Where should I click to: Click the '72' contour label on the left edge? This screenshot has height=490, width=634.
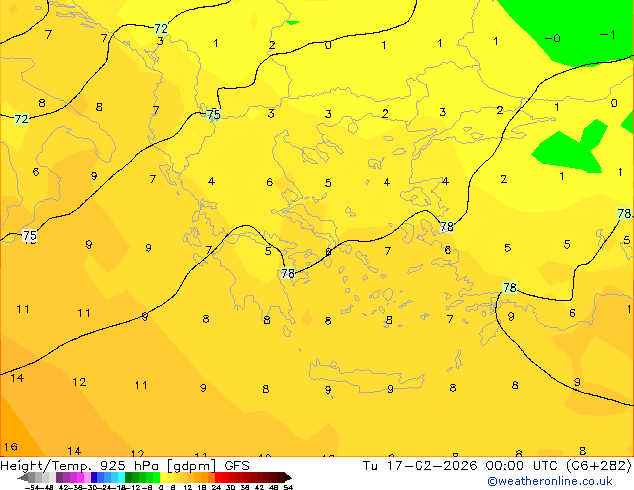coord(21,119)
